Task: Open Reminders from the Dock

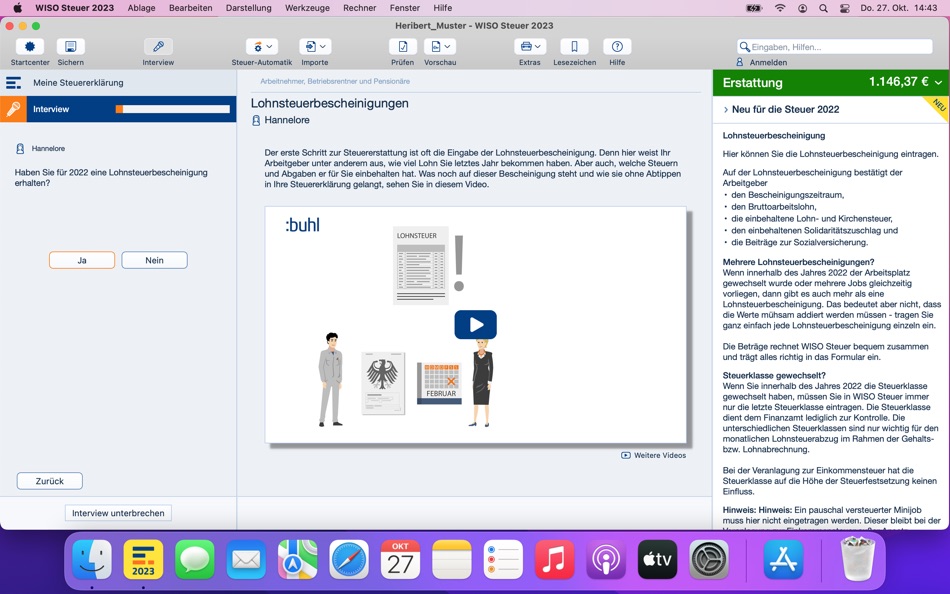Action: click(503, 559)
